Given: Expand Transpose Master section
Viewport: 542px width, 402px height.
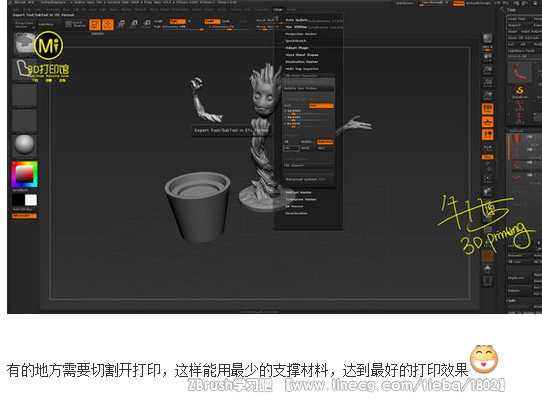Looking at the screenshot, I should 301,199.
